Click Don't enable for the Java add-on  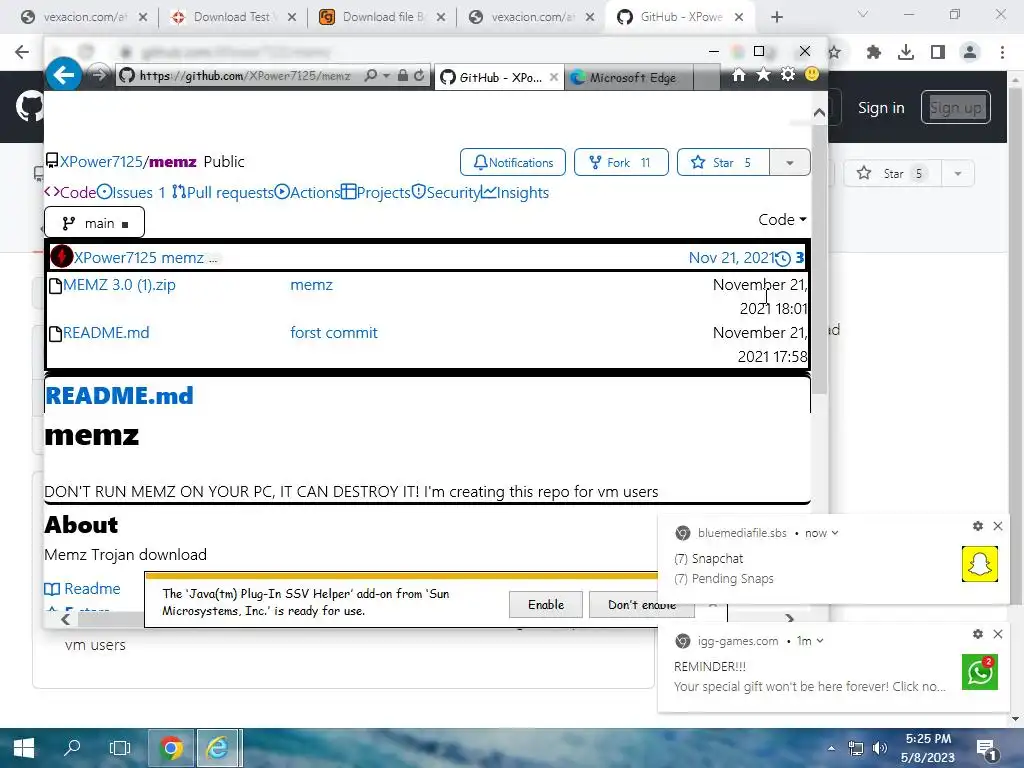pos(642,605)
